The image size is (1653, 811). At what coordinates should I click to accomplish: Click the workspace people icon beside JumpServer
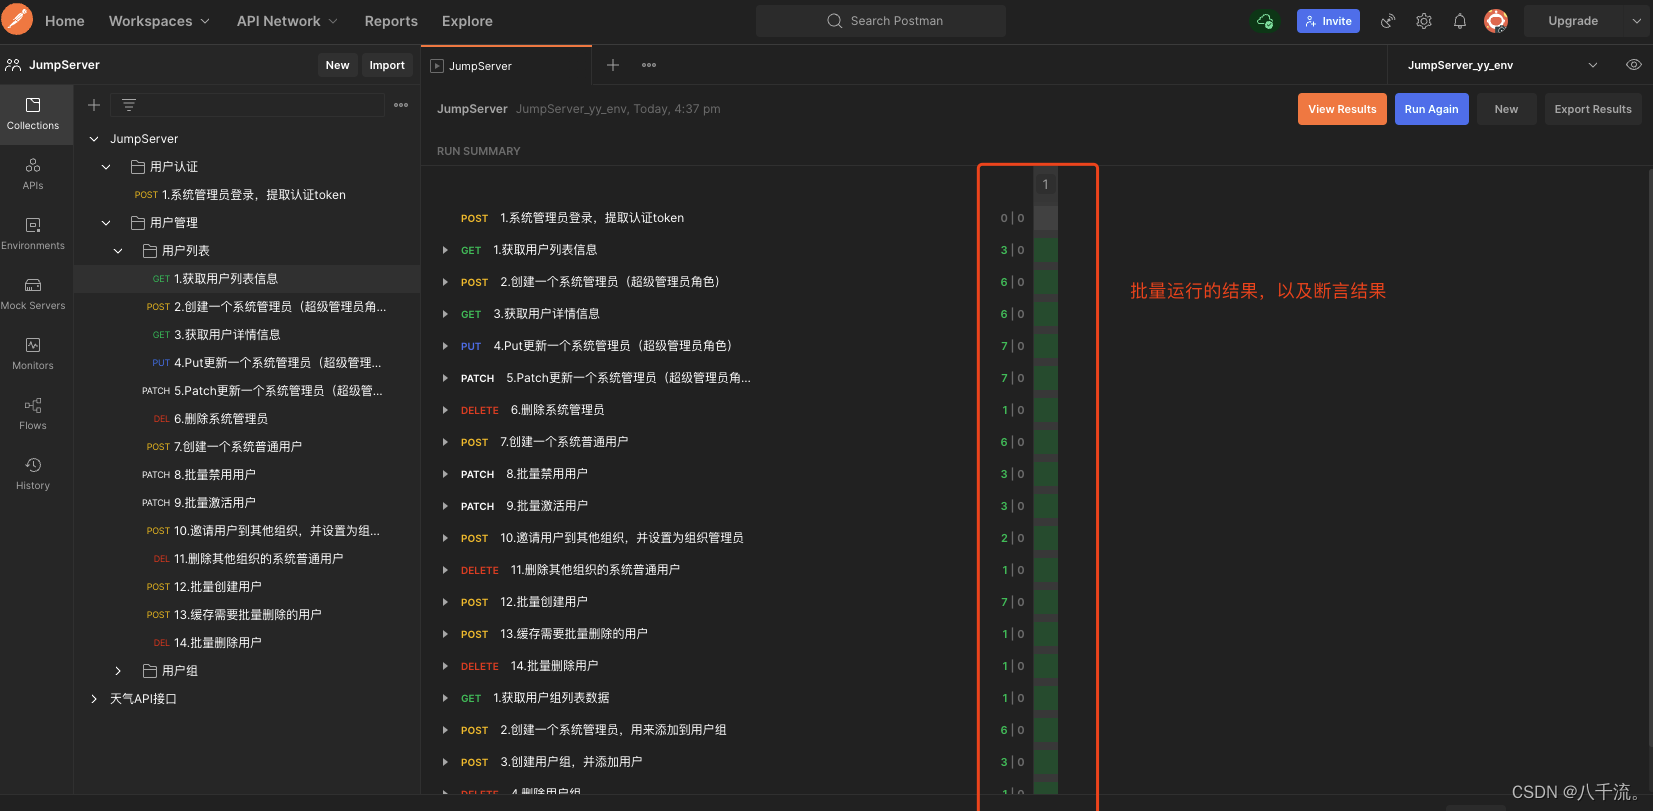click(x=13, y=65)
